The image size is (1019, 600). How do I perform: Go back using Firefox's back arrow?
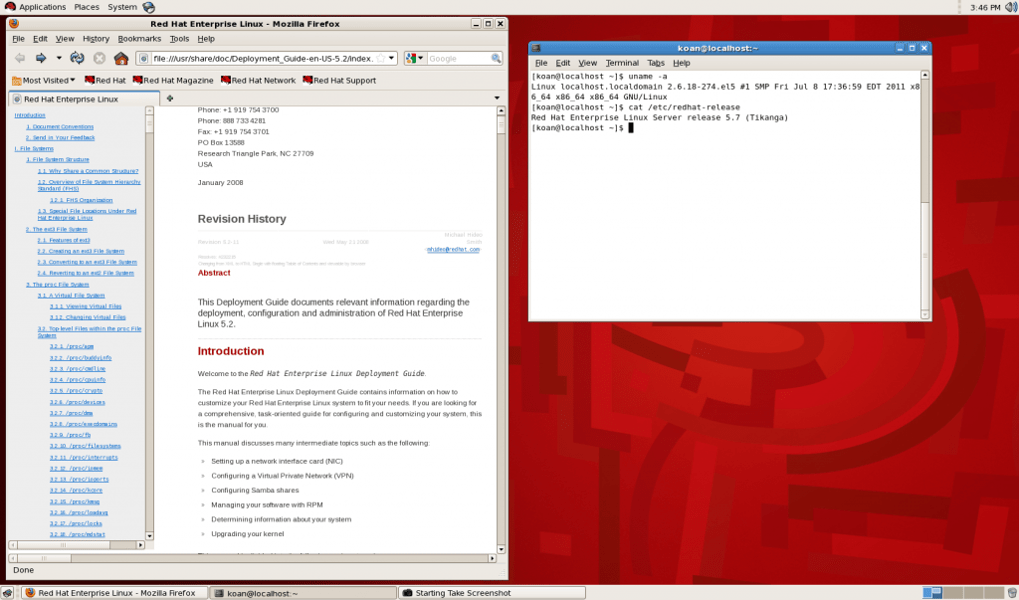[20, 59]
